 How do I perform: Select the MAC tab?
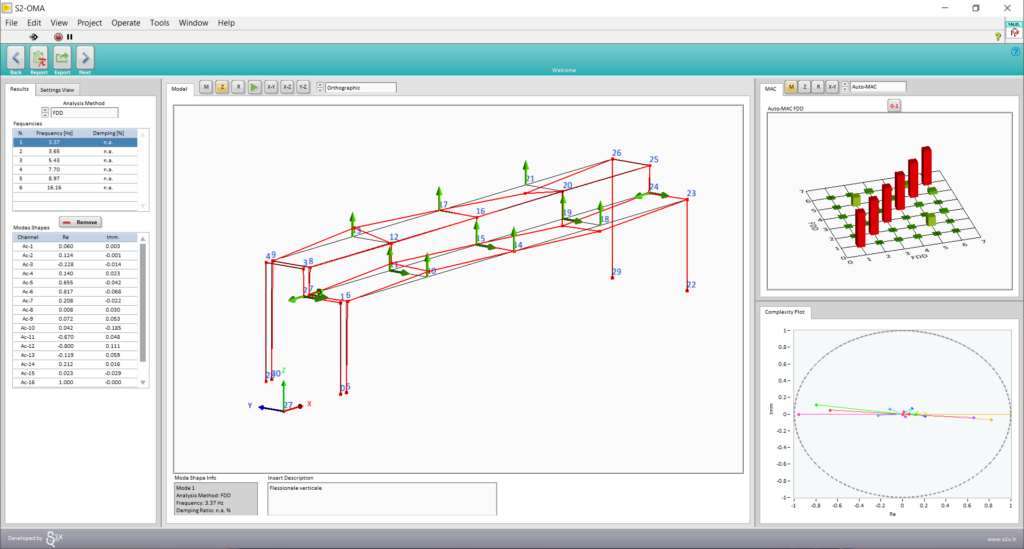(x=771, y=89)
